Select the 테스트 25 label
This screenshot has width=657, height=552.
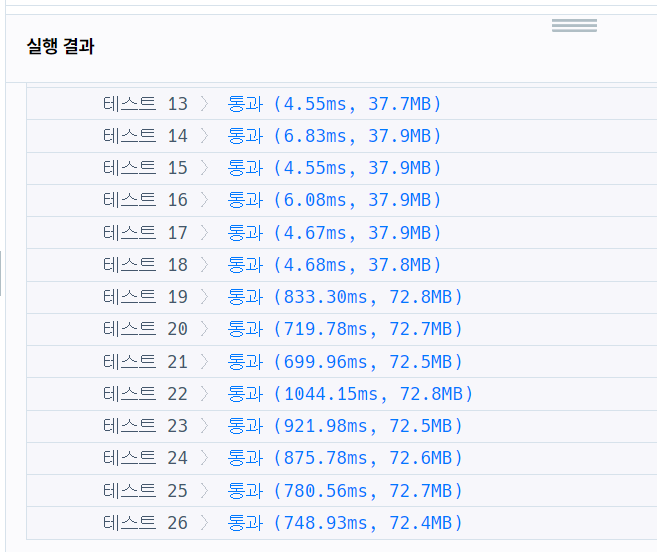pos(145,491)
